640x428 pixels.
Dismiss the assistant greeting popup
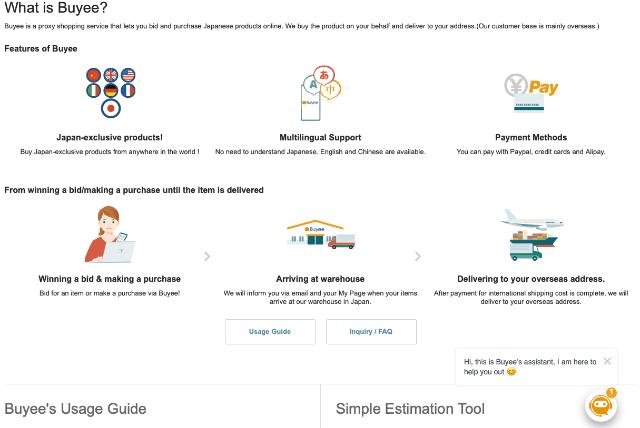607,361
